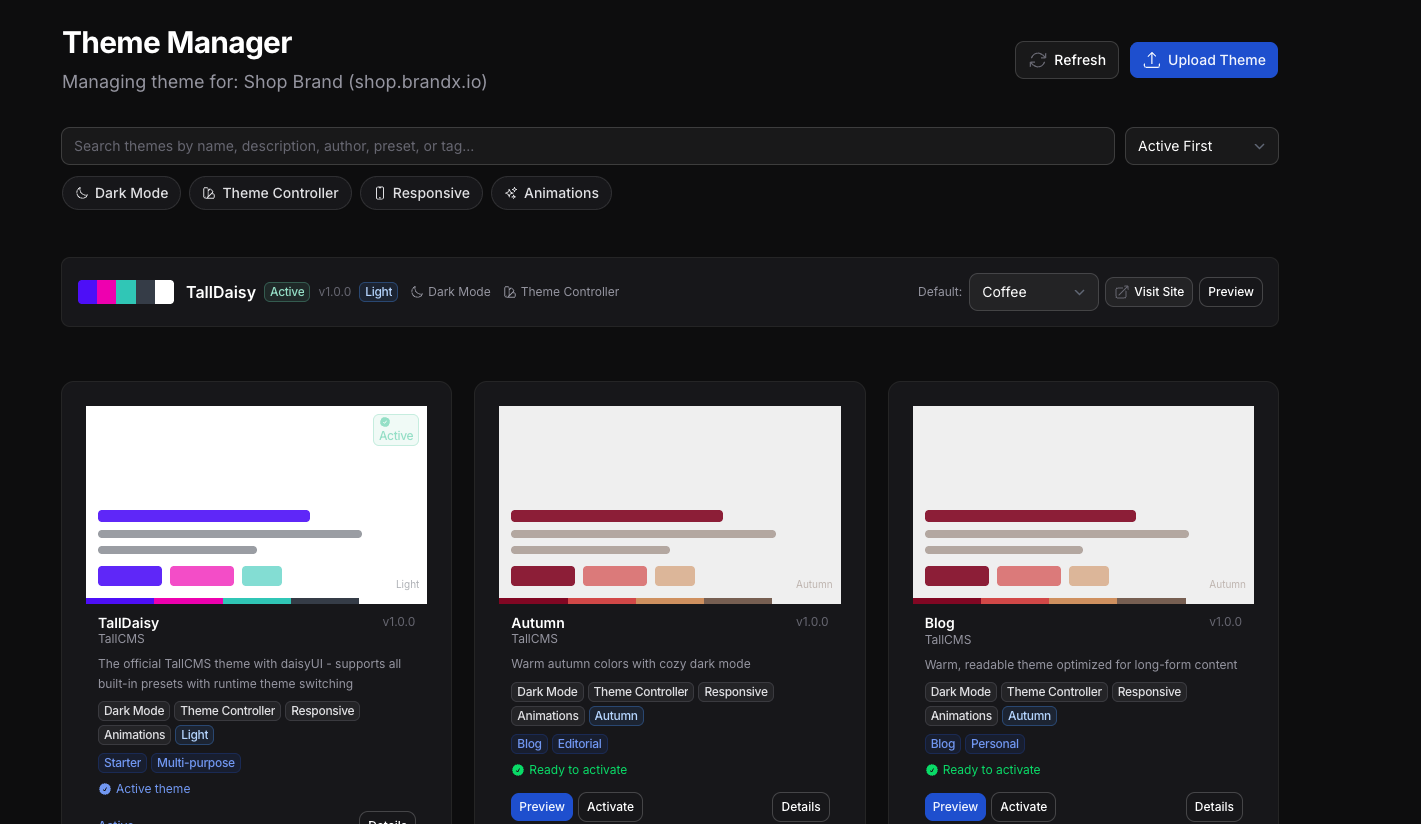
Task: Click the search themes input field
Action: [587, 146]
